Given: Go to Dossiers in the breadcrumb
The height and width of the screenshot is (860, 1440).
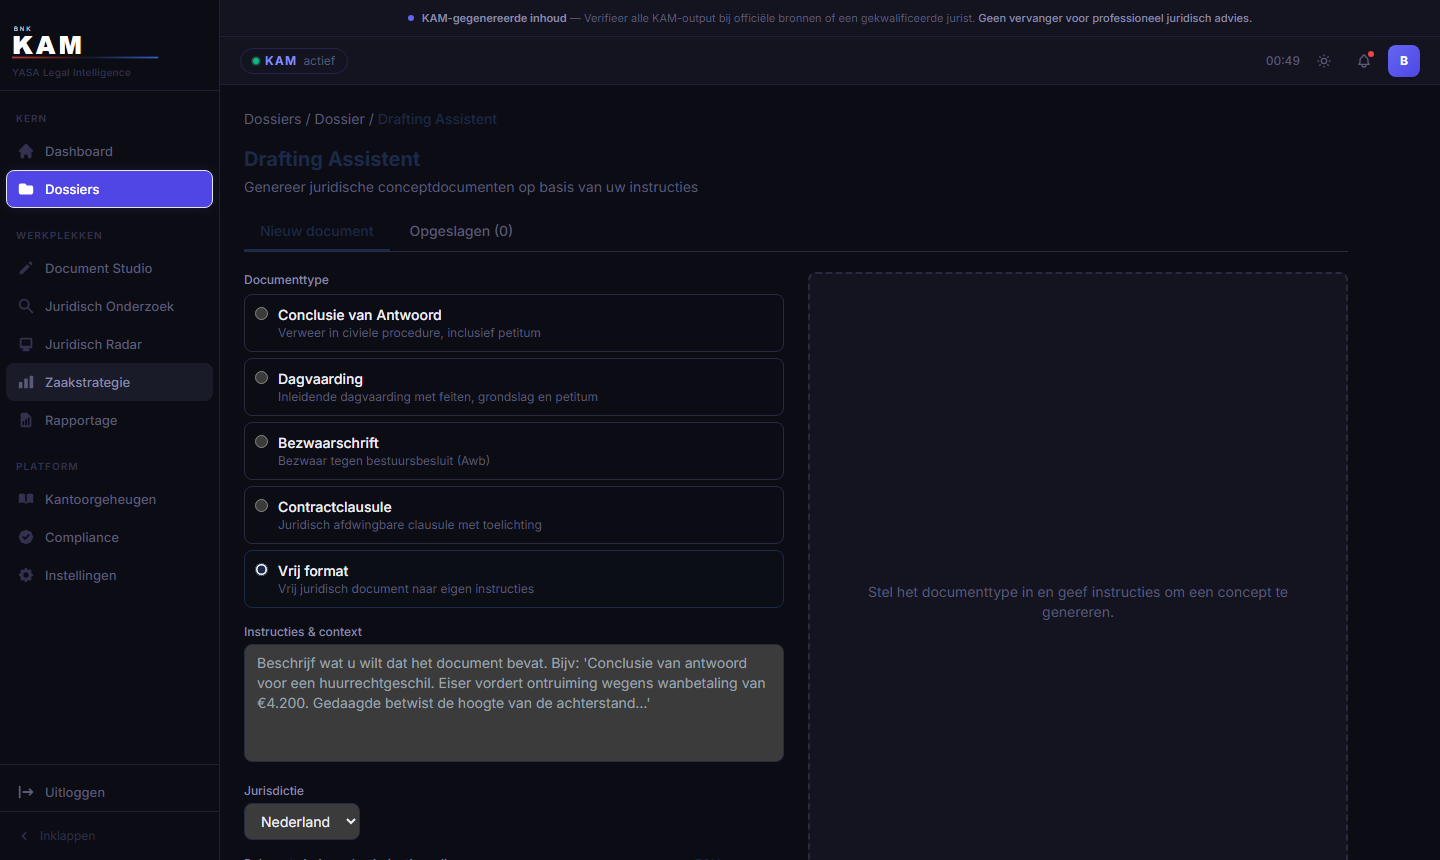Looking at the screenshot, I should (x=273, y=119).
